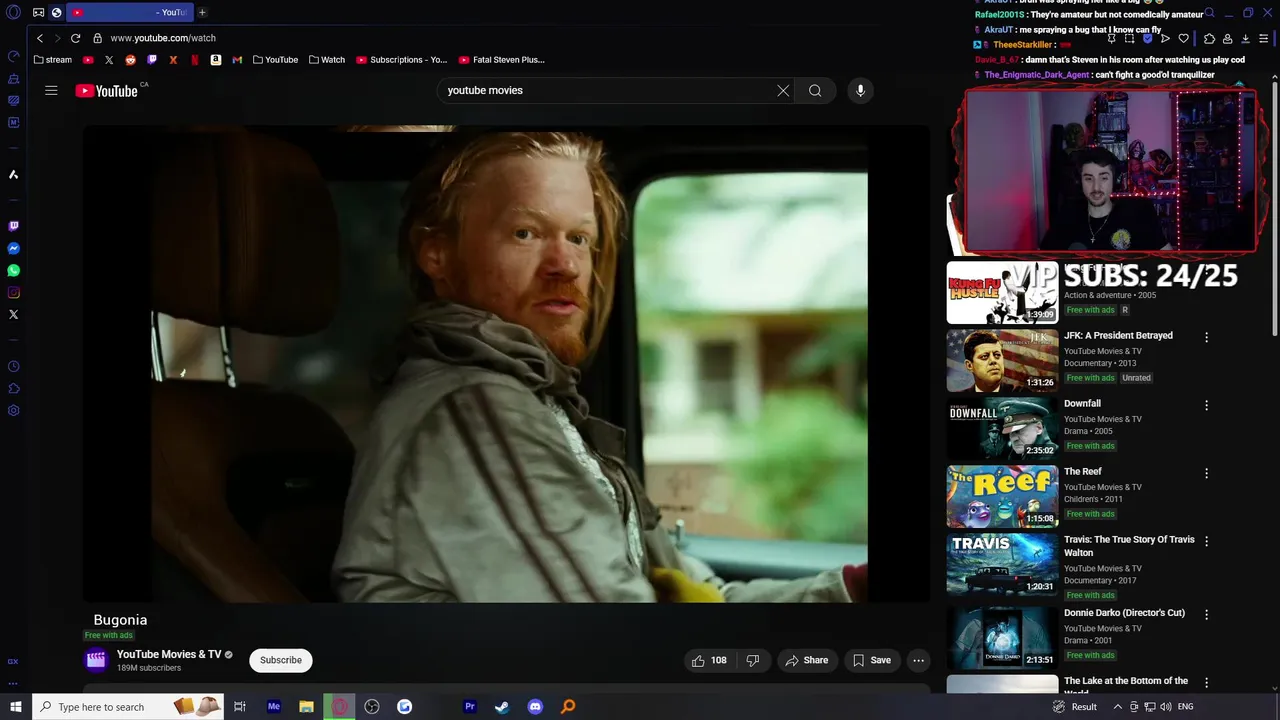
Task: Clear the youtube movies search text
Action: click(x=783, y=90)
